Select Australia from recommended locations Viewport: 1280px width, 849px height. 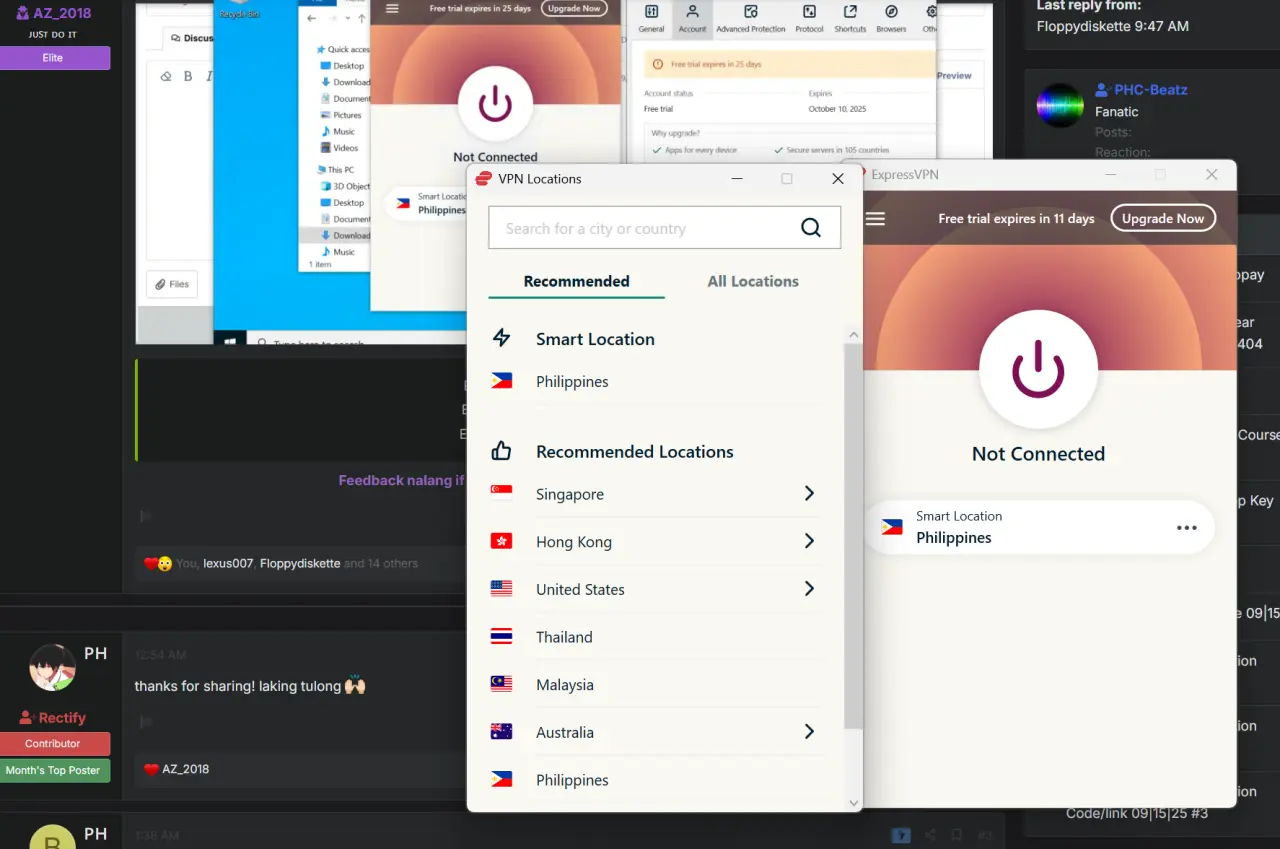(x=565, y=733)
